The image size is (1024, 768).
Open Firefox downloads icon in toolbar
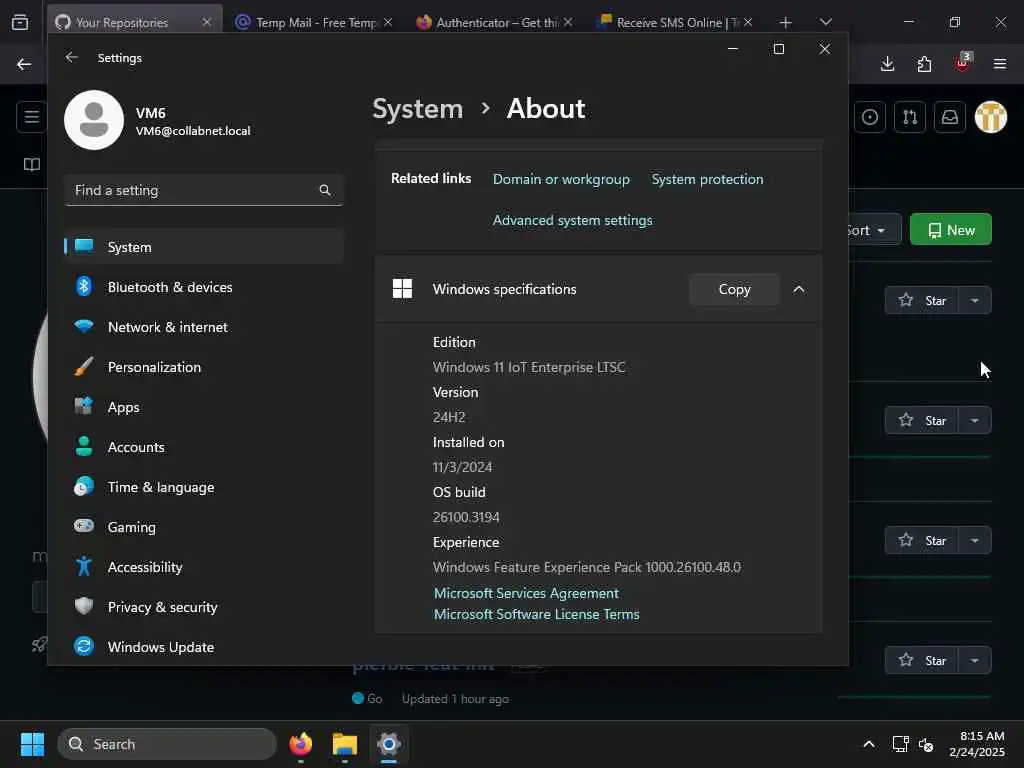coord(887,64)
